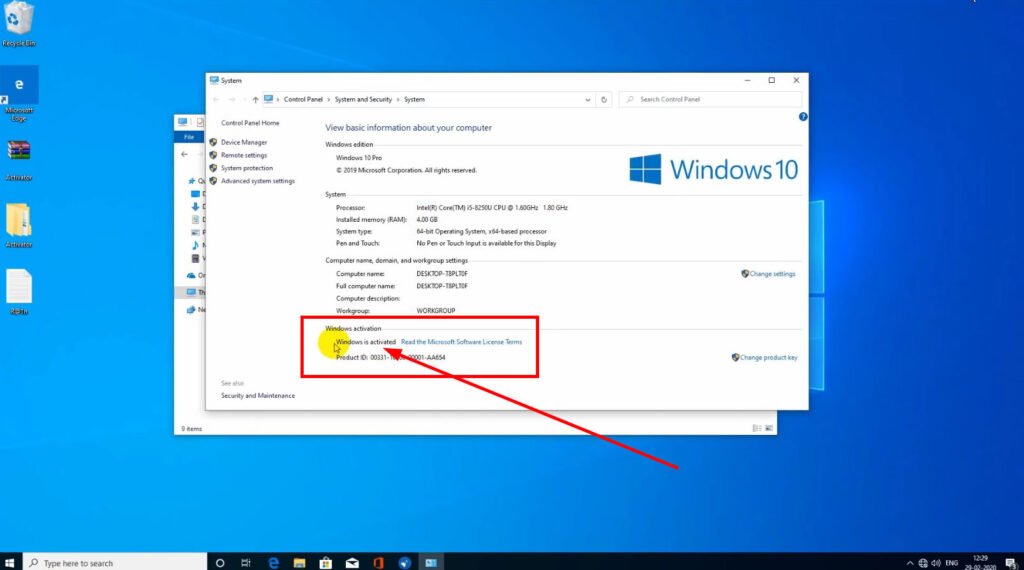The height and width of the screenshot is (570, 1024).
Task: Click the ENG language indicator
Action: coord(952,563)
